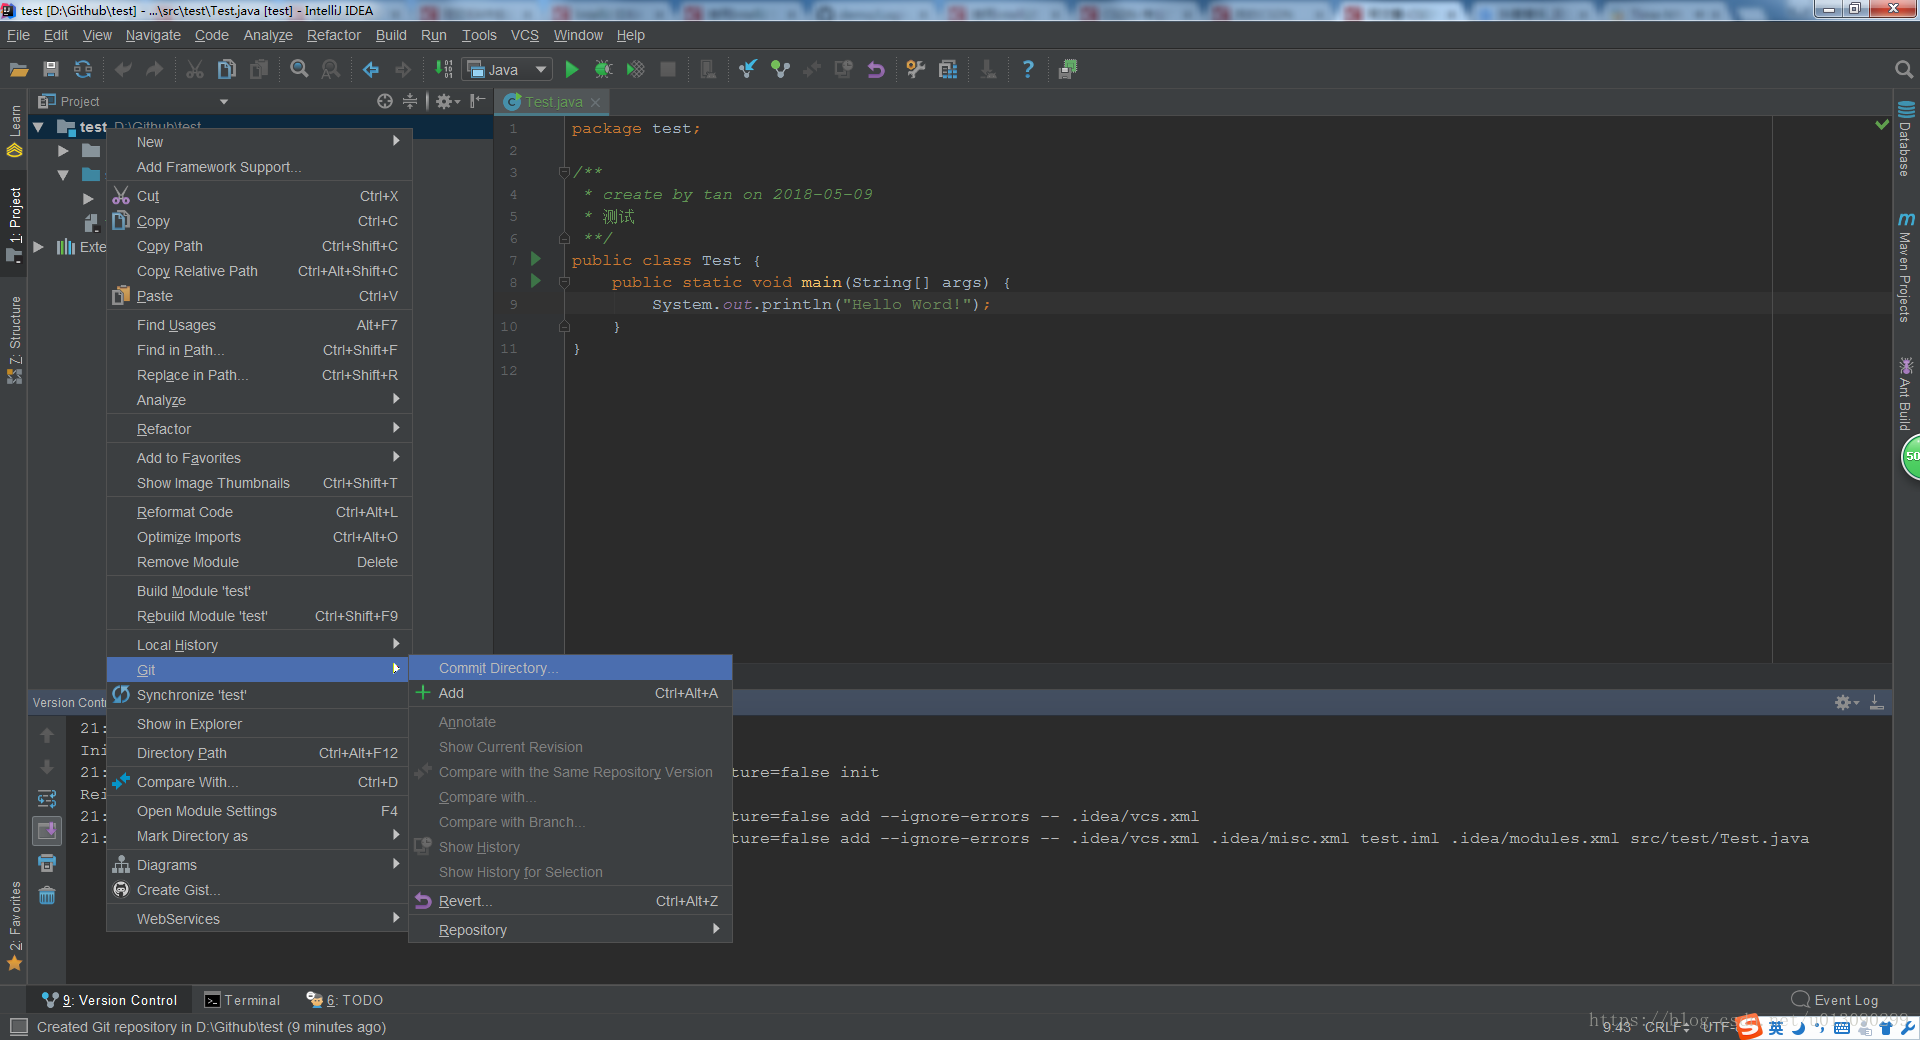Hide the Version Control panel icon

(x=1877, y=703)
